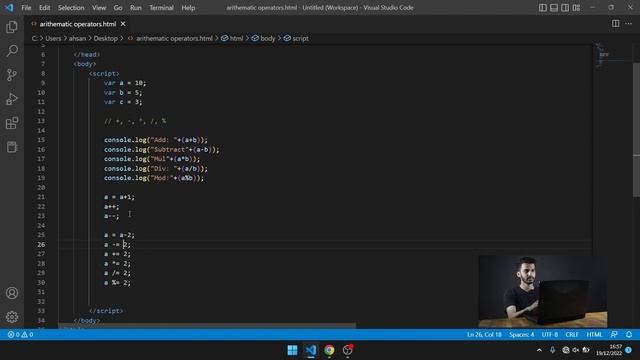Click UTF-8 encoding in status bar
The height and width of the screenshot is (360, 640).
549,334
